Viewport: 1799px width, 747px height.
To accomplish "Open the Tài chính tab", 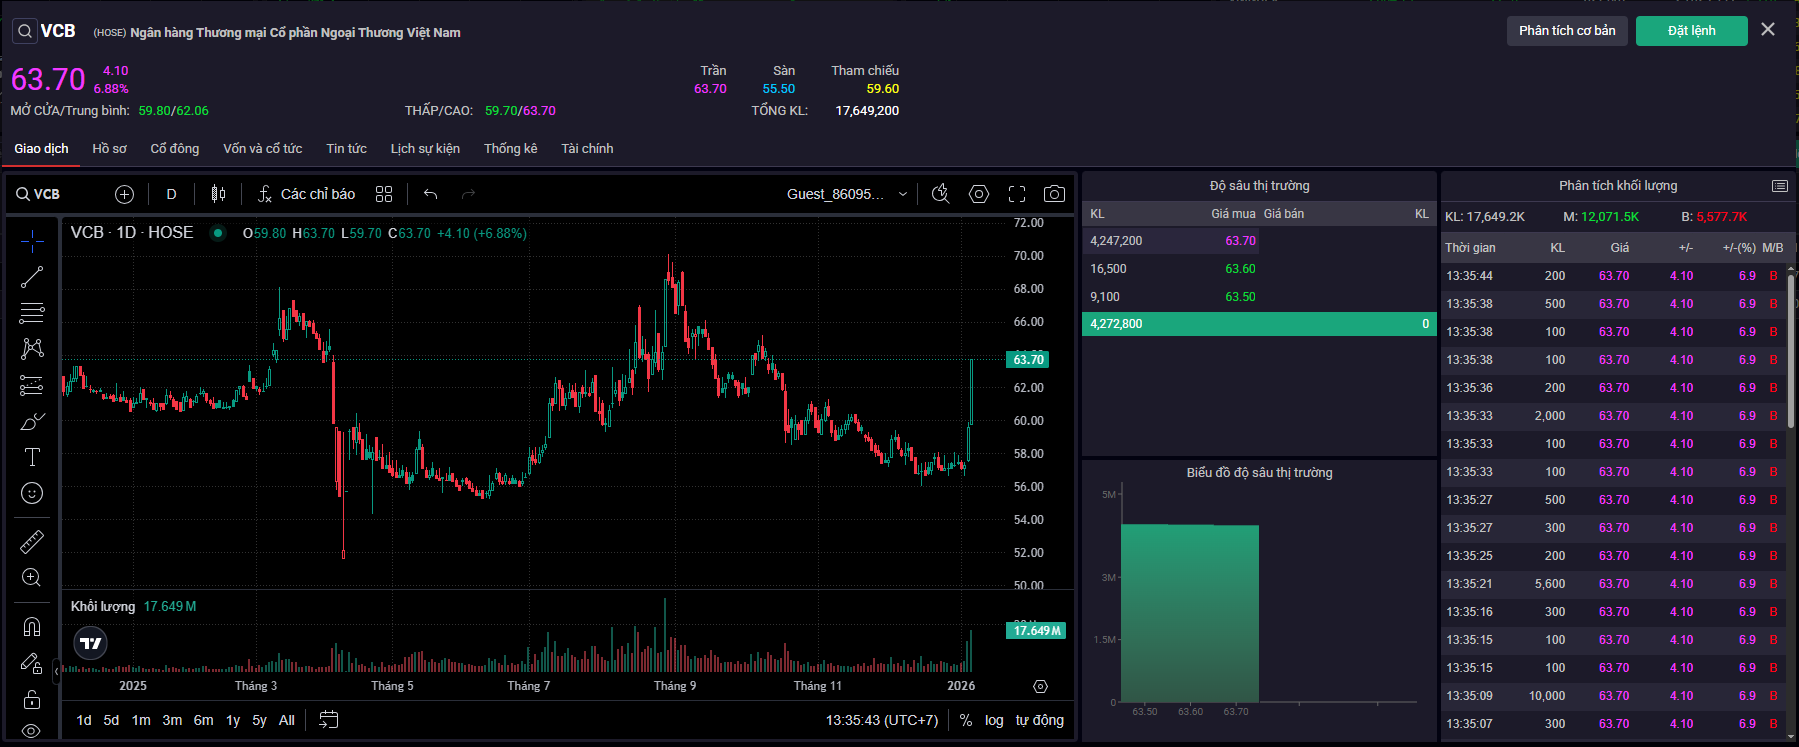I will tap(587, 149).
